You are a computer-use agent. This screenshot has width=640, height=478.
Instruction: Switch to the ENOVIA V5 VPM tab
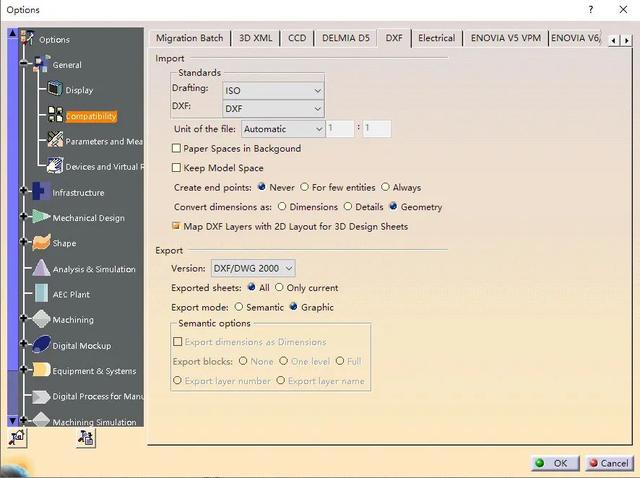pos(505,38)
